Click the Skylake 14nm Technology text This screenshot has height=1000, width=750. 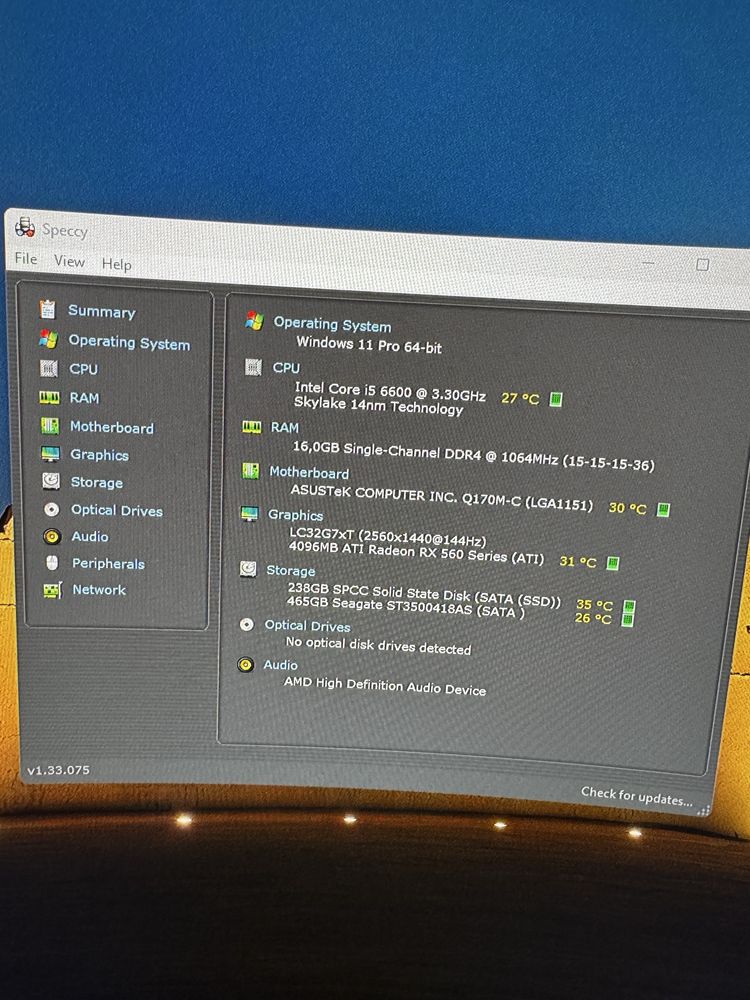tap(378, 406)
